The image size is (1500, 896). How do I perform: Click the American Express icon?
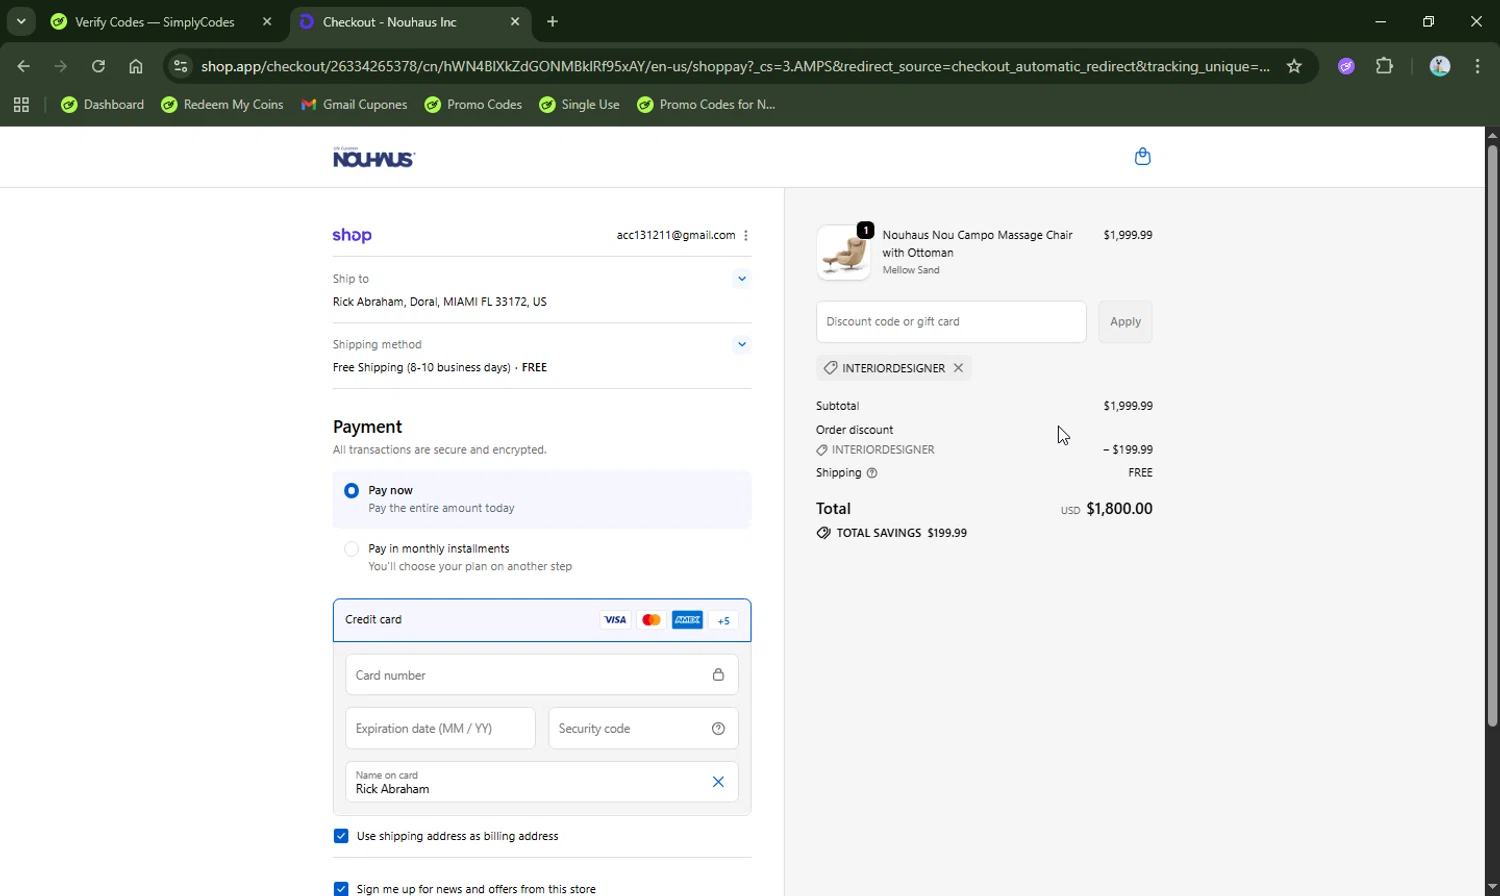(687, 620)
